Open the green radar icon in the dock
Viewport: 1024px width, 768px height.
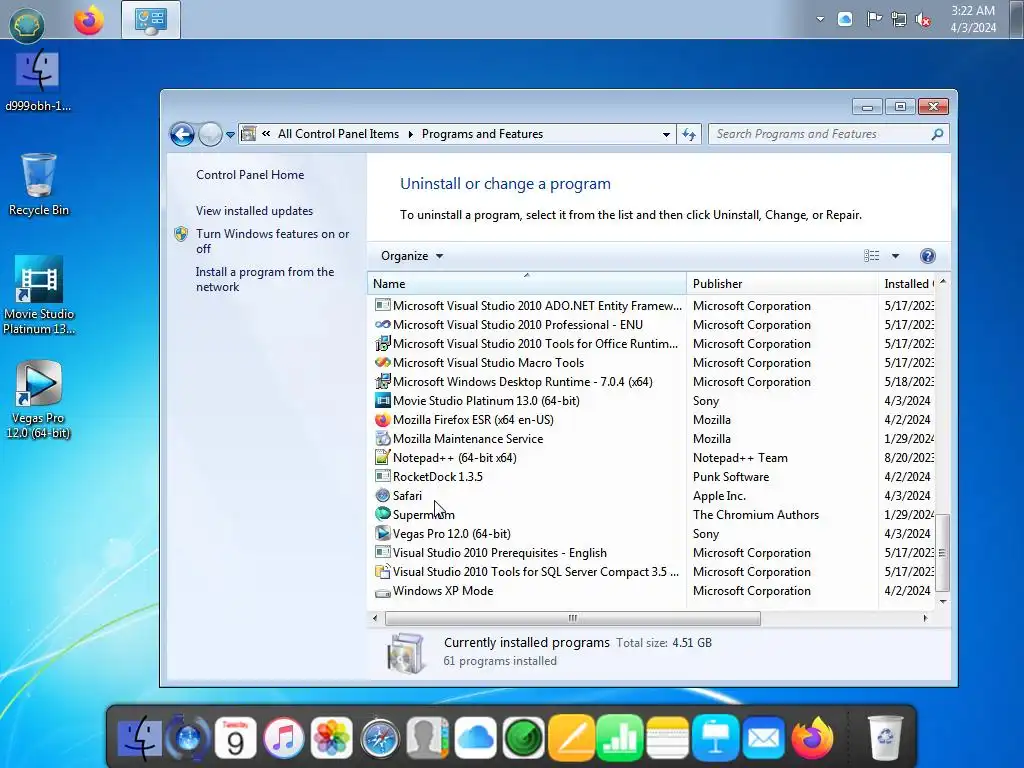[x=524, y=739]
